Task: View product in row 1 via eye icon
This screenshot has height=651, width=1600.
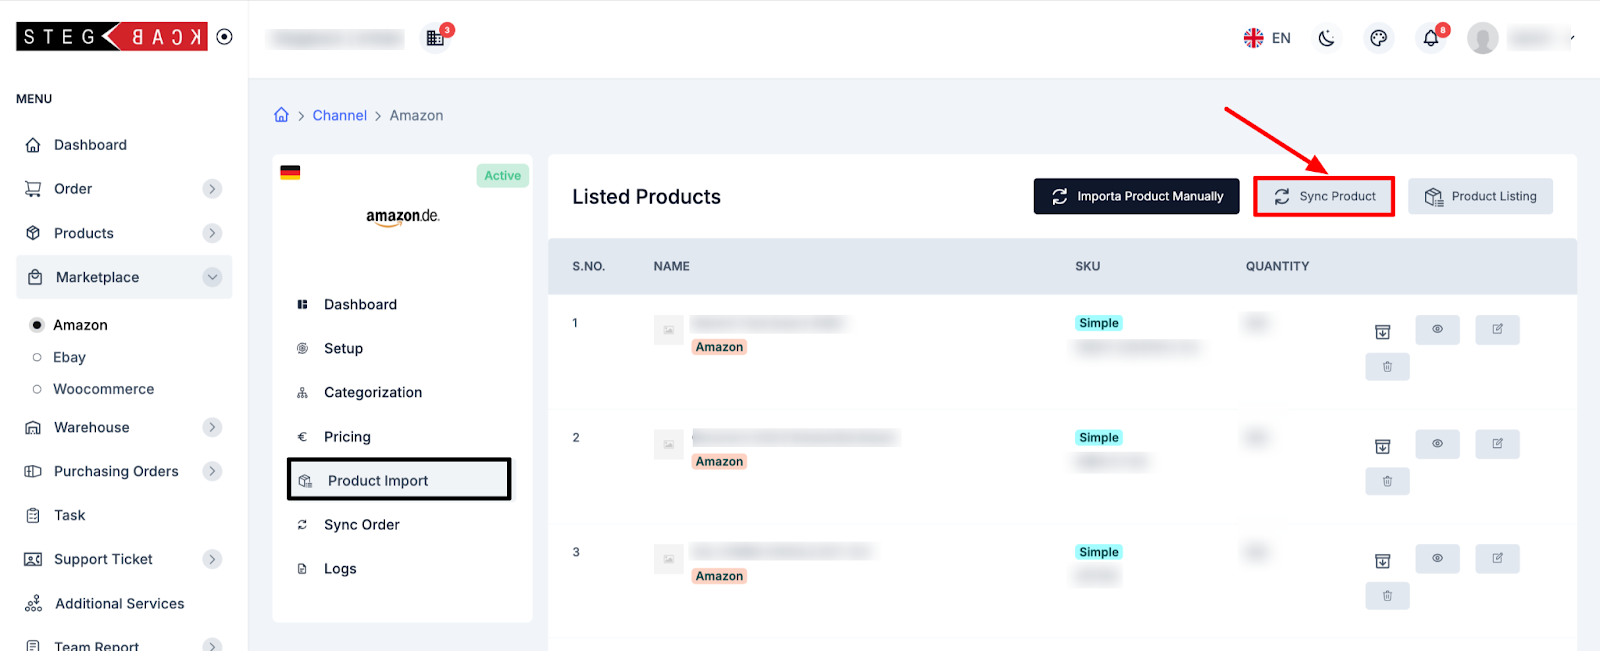Action: (x=1437, y=329)
